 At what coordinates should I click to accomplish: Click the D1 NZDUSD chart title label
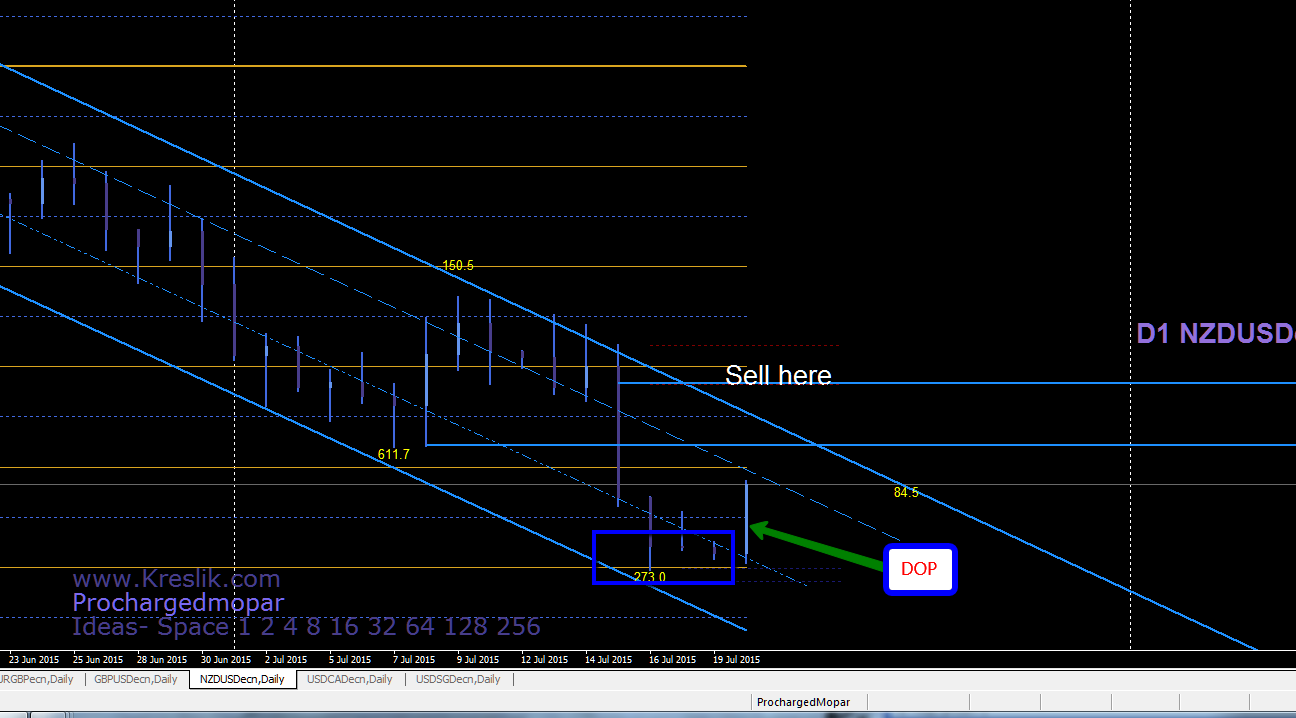[1216, 334]
